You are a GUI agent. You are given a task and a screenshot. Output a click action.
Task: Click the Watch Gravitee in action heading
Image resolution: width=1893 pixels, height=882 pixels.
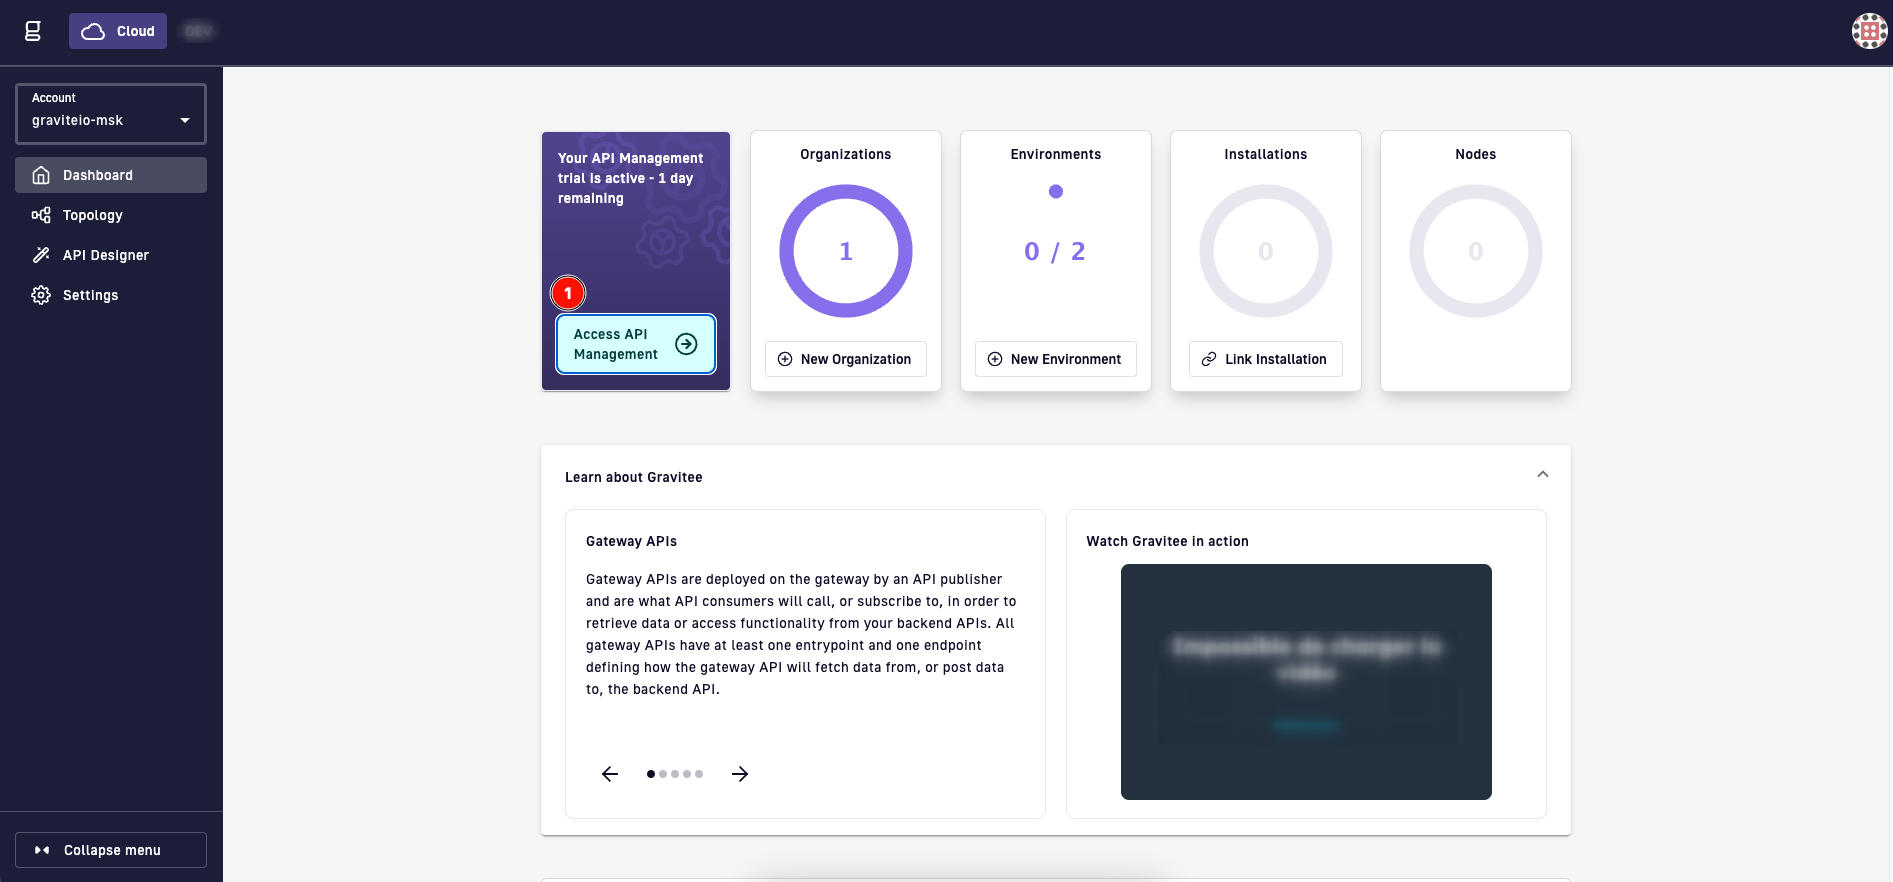1168,541
